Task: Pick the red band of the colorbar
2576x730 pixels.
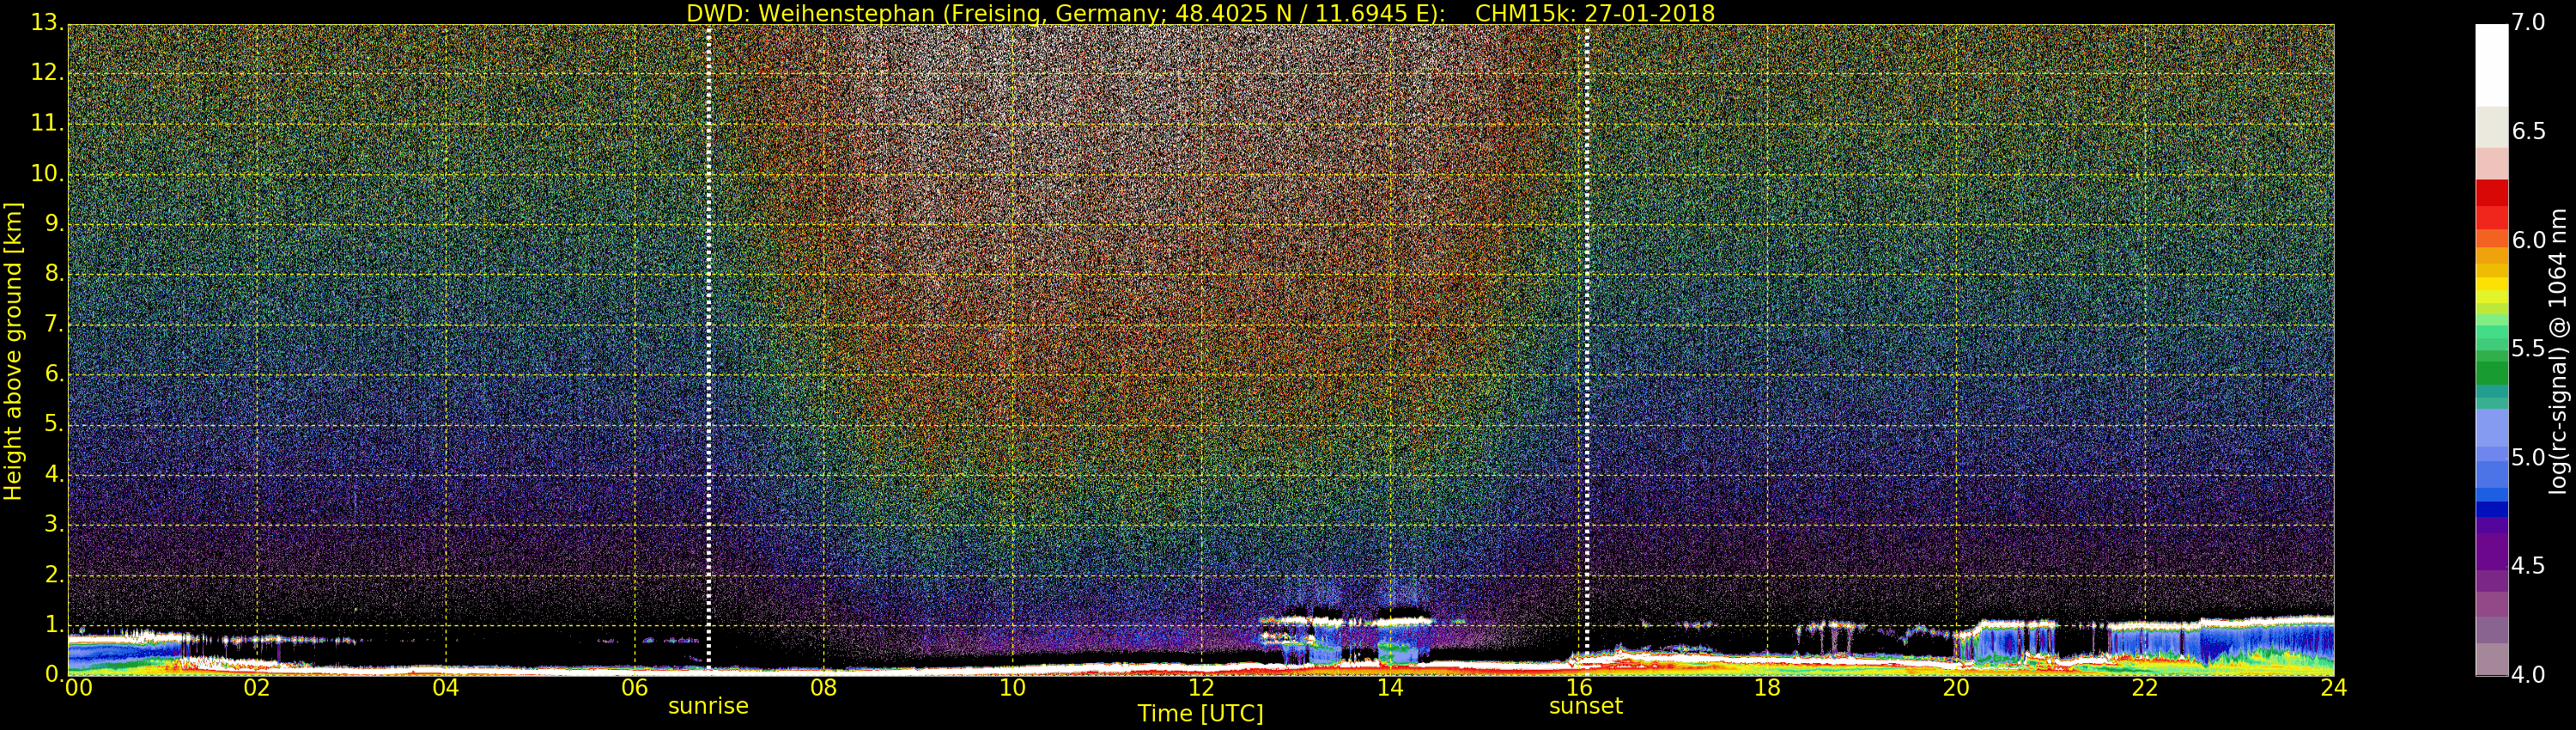Action: point(2491,192)
